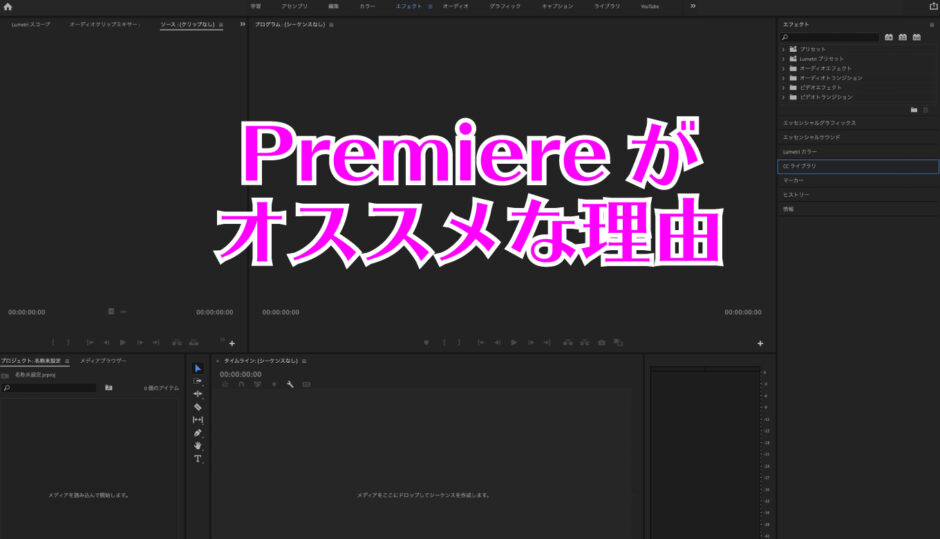Expand オーディオエフェクト folder

[x=784, y=68]
